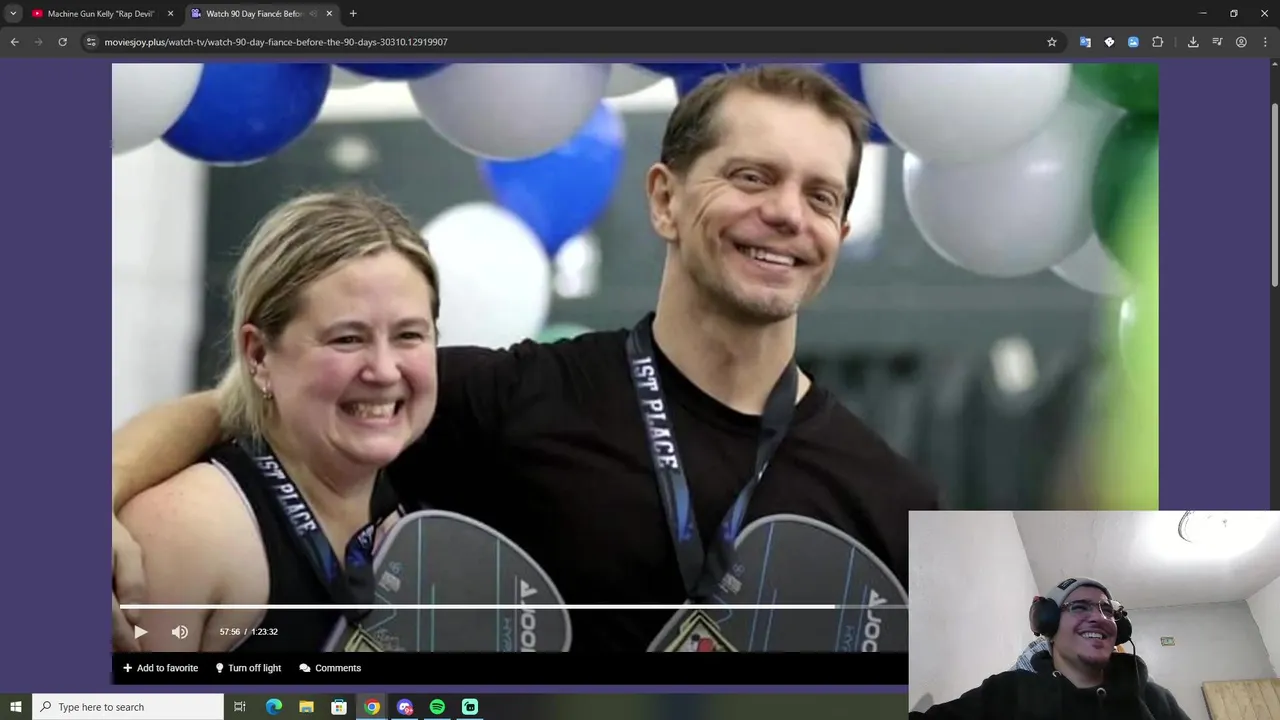Open the dark diamond extension icon
The image size is (1280, 720).
pos(1109,42)
